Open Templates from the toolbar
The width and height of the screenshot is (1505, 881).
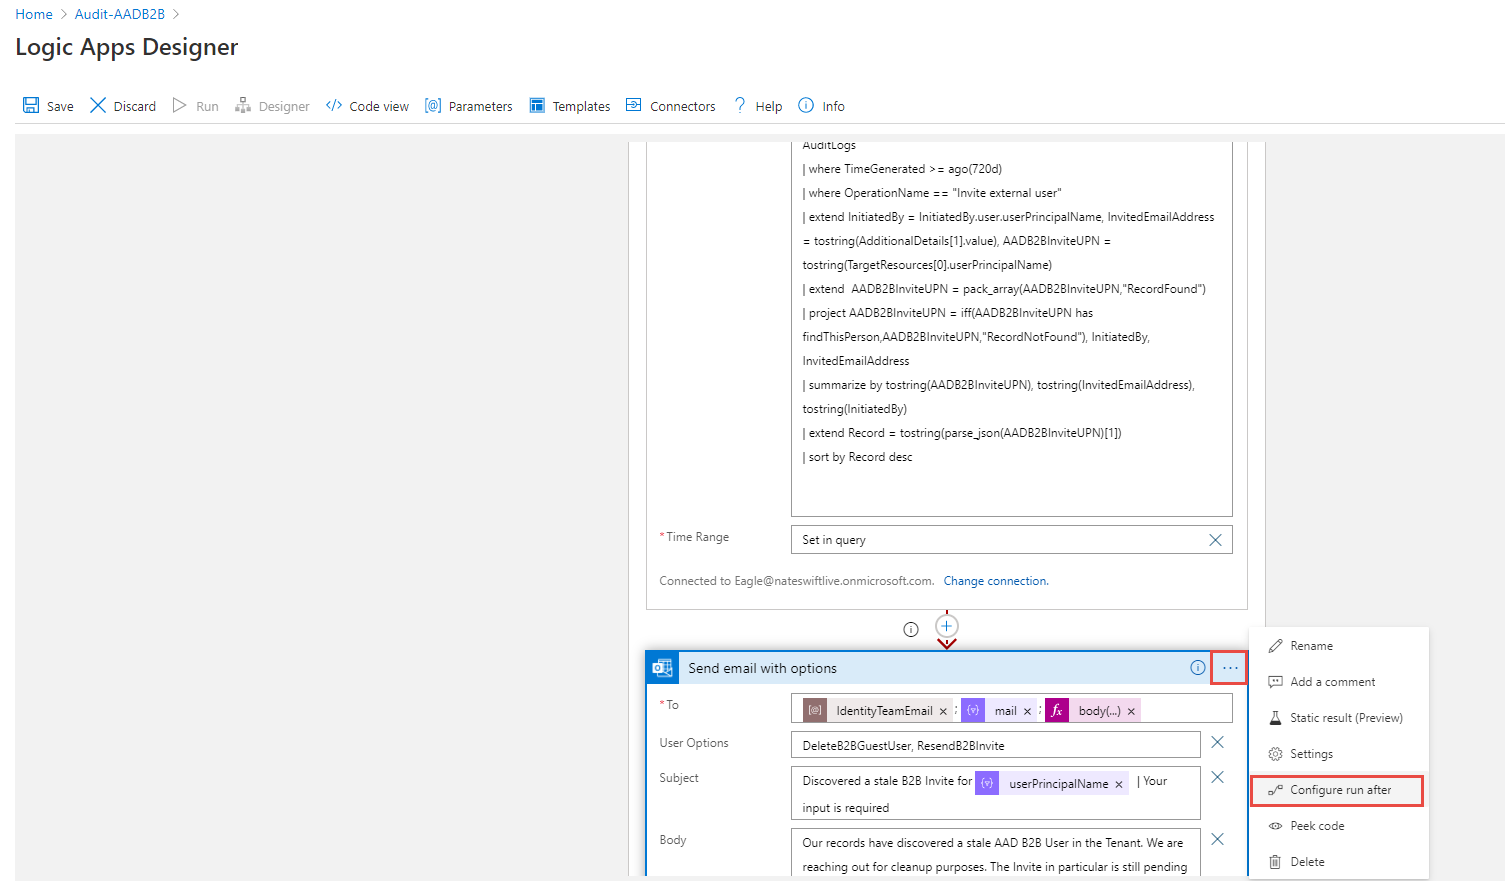570,106
